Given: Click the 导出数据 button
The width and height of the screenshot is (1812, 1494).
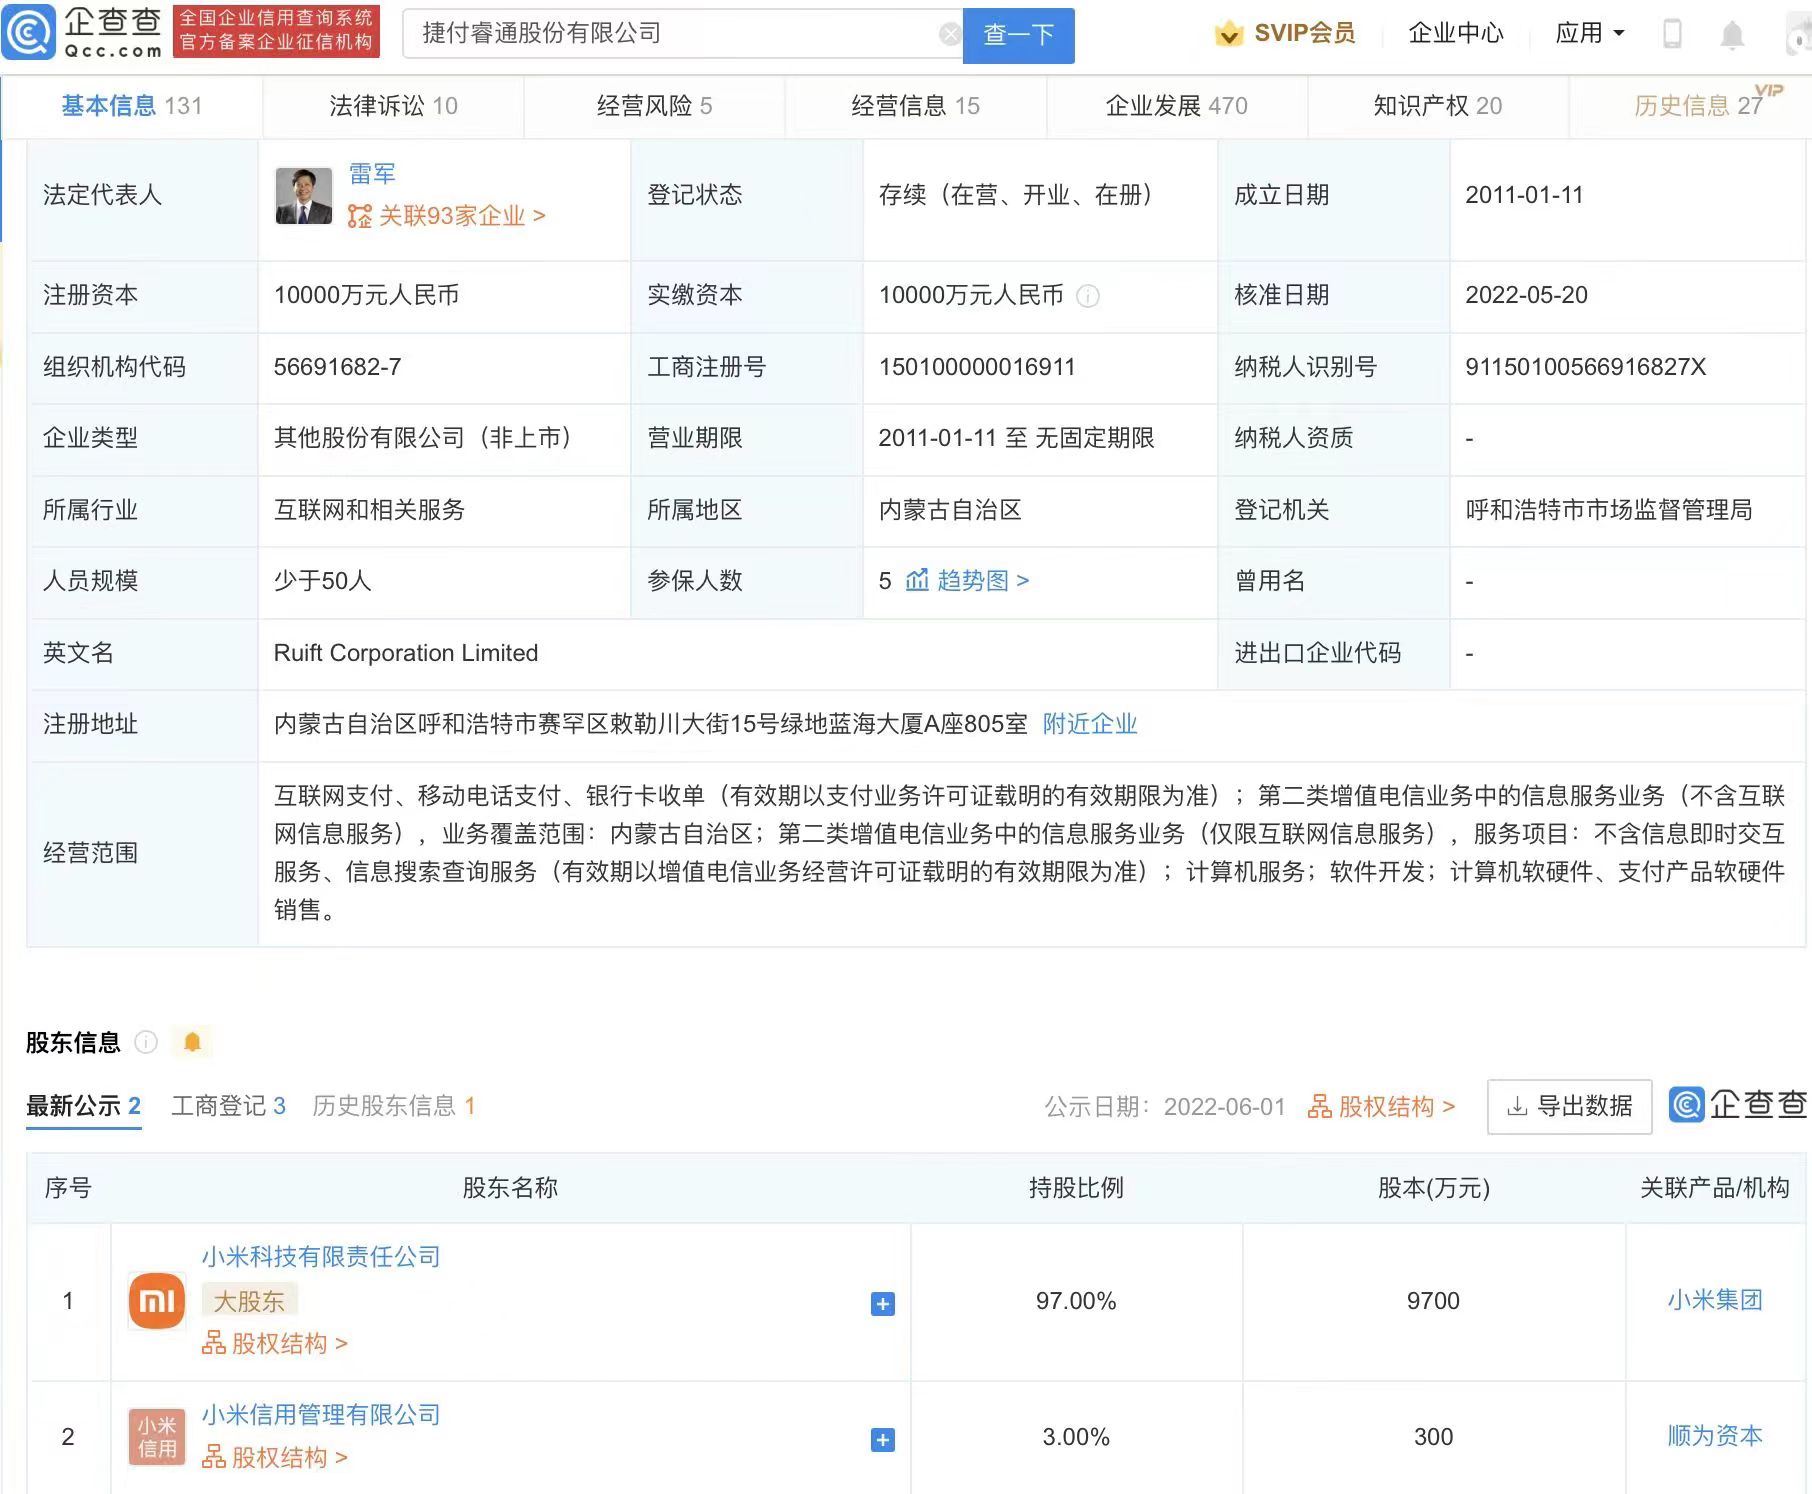Looking at the screenshot, I should (x=1569, y=1106).
